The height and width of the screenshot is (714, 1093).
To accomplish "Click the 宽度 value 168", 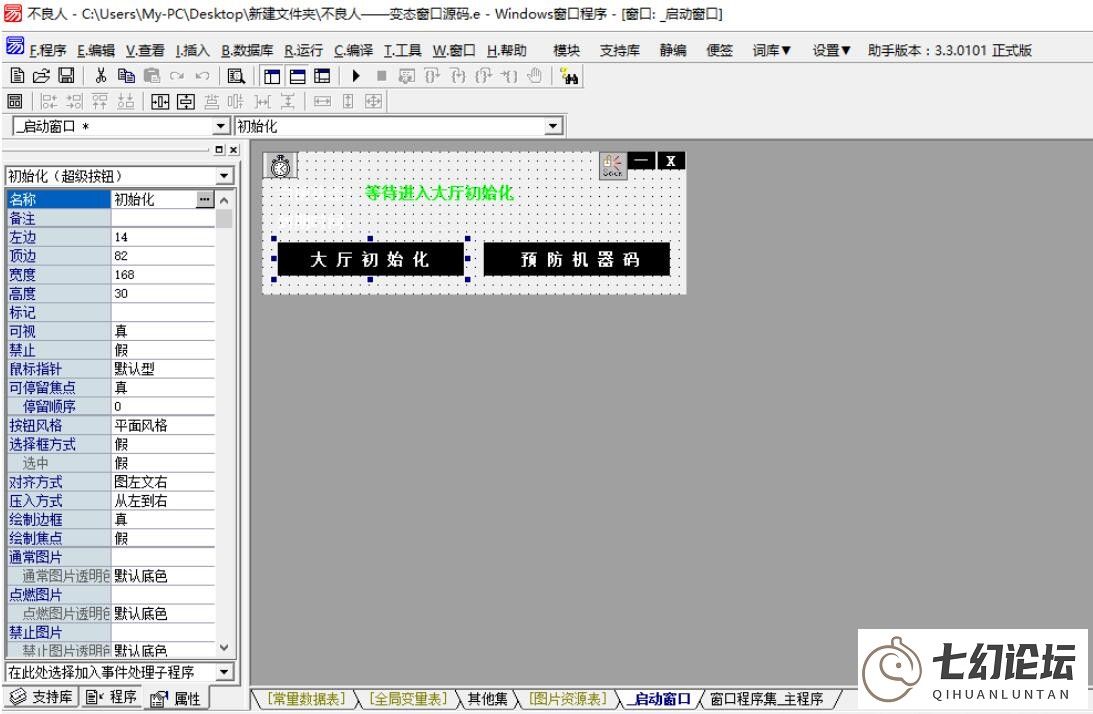I will [x=163, y=275].
